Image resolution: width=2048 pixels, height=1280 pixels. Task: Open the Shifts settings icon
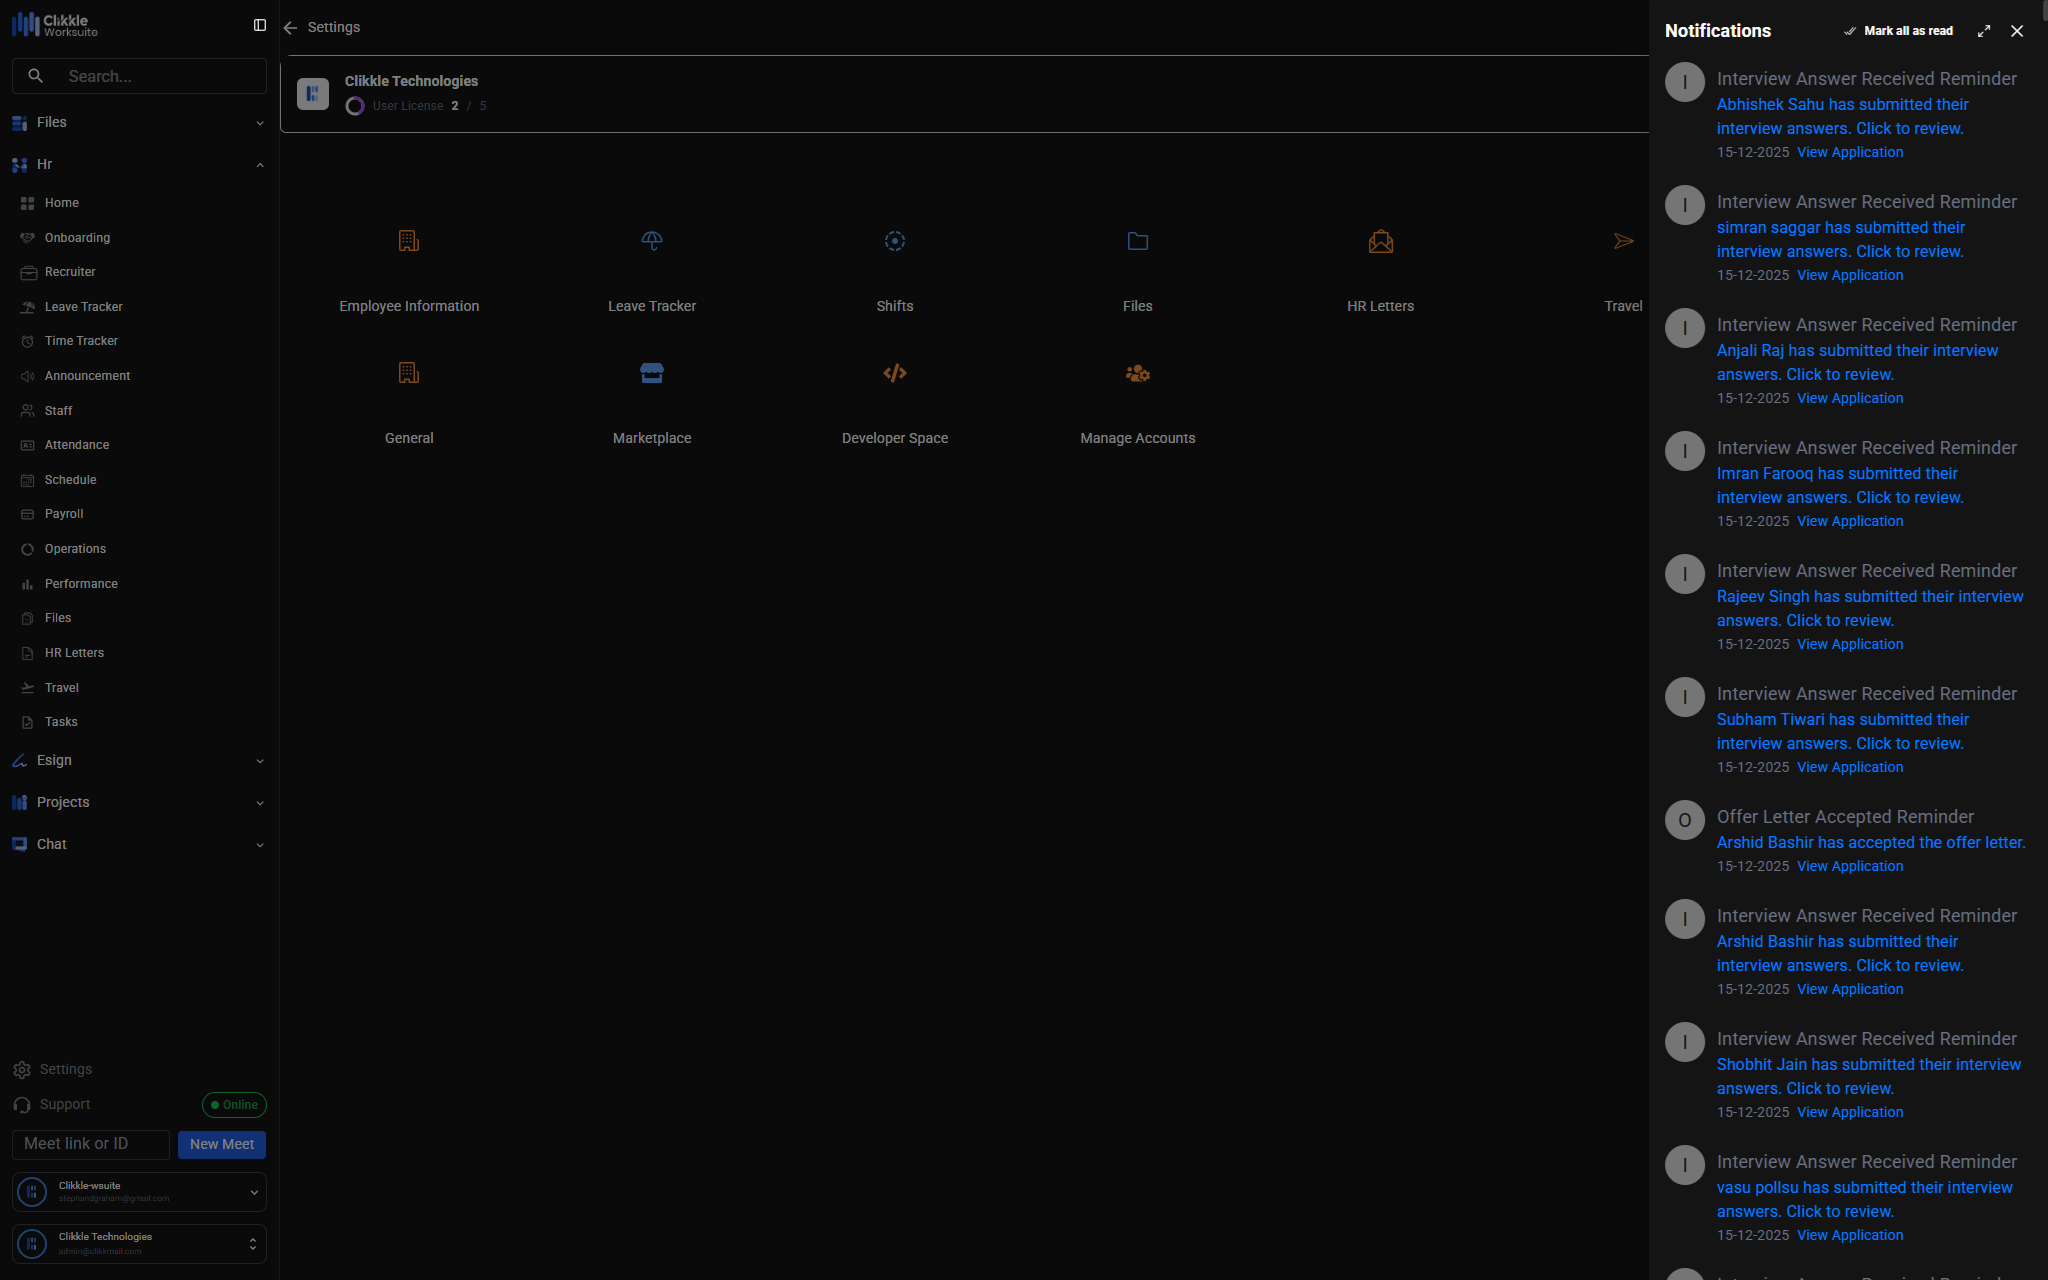(894, 241)
